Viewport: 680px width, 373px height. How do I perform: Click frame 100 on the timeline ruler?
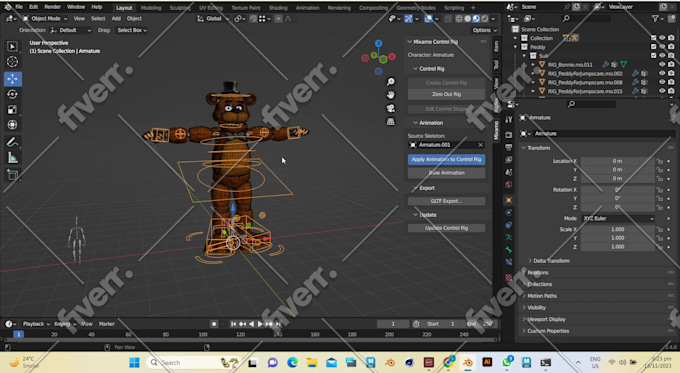tap(203, 334)
